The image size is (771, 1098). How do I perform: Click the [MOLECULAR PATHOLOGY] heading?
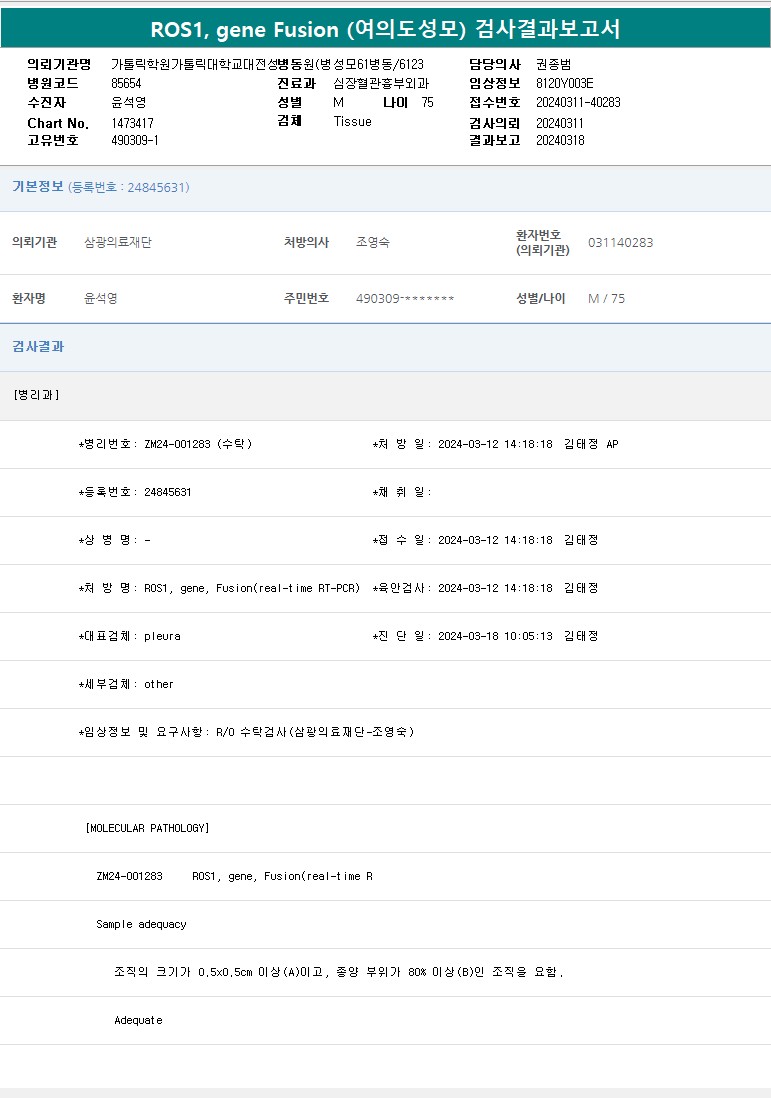[x=148, y=828]
